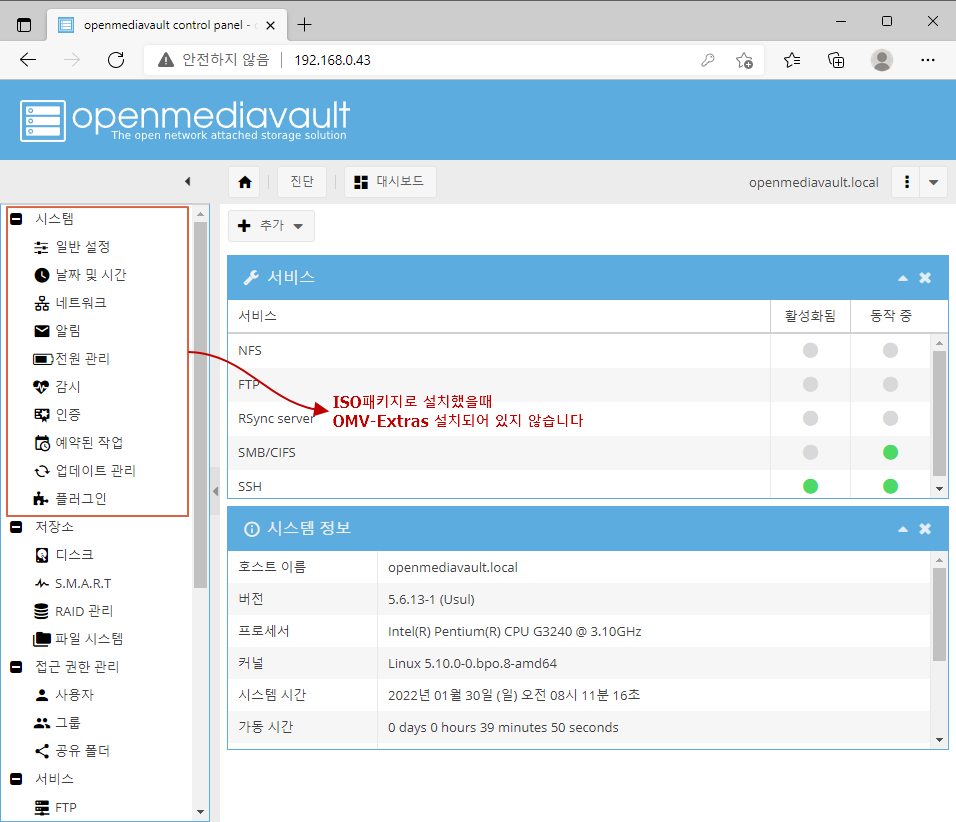Viewport: 956px width, 822px height.
Task: Collapse 접근 권한 관리 section
Action: pyautogui.click(x=16, y=667)
